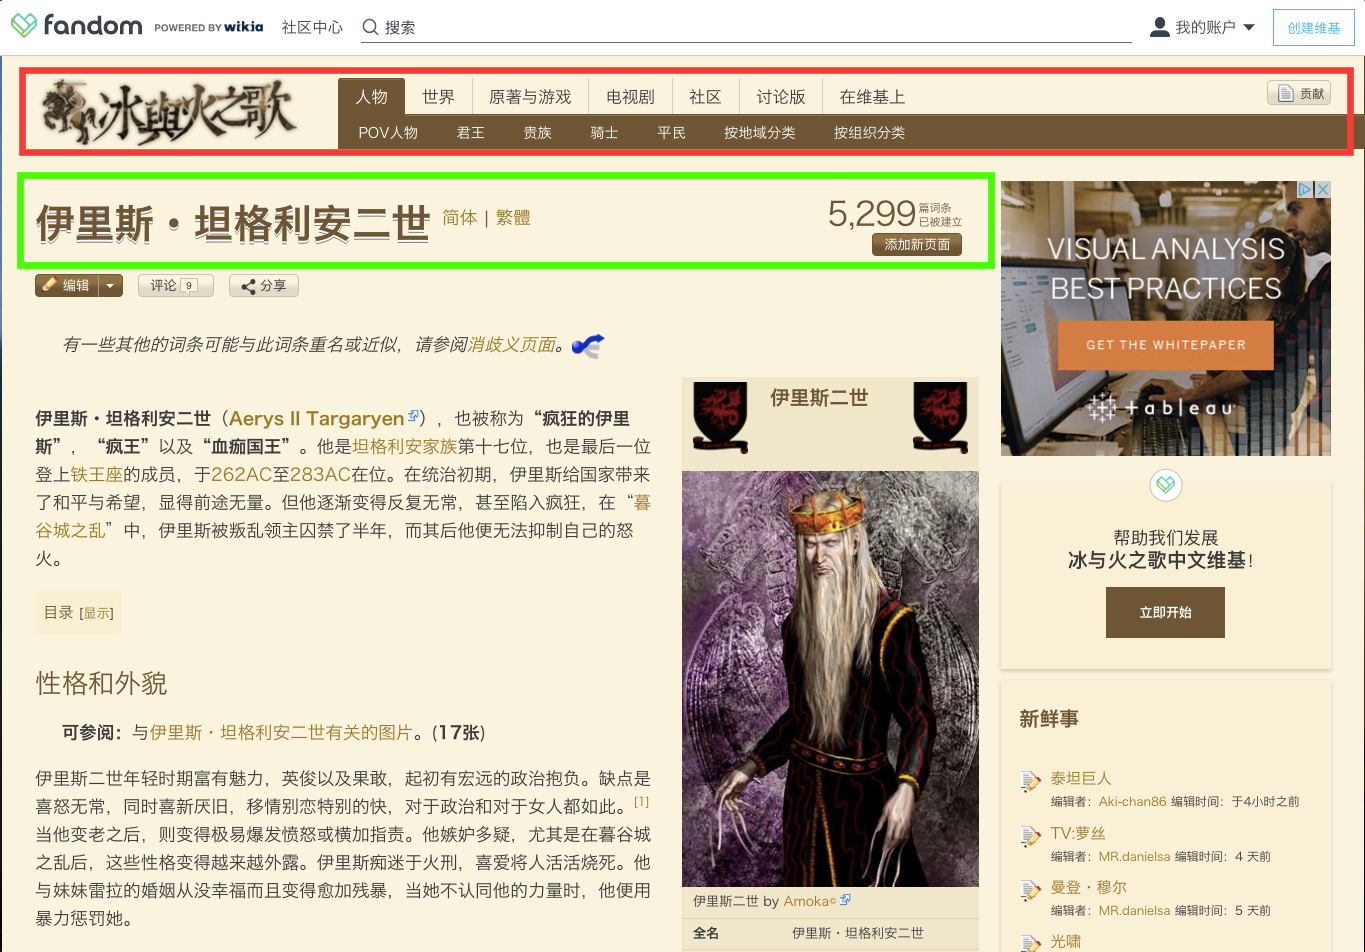The height and width of the screenshot is (952, 1365).
Task: Click the 添加新页面 button
Action: (x=917, y=245)
